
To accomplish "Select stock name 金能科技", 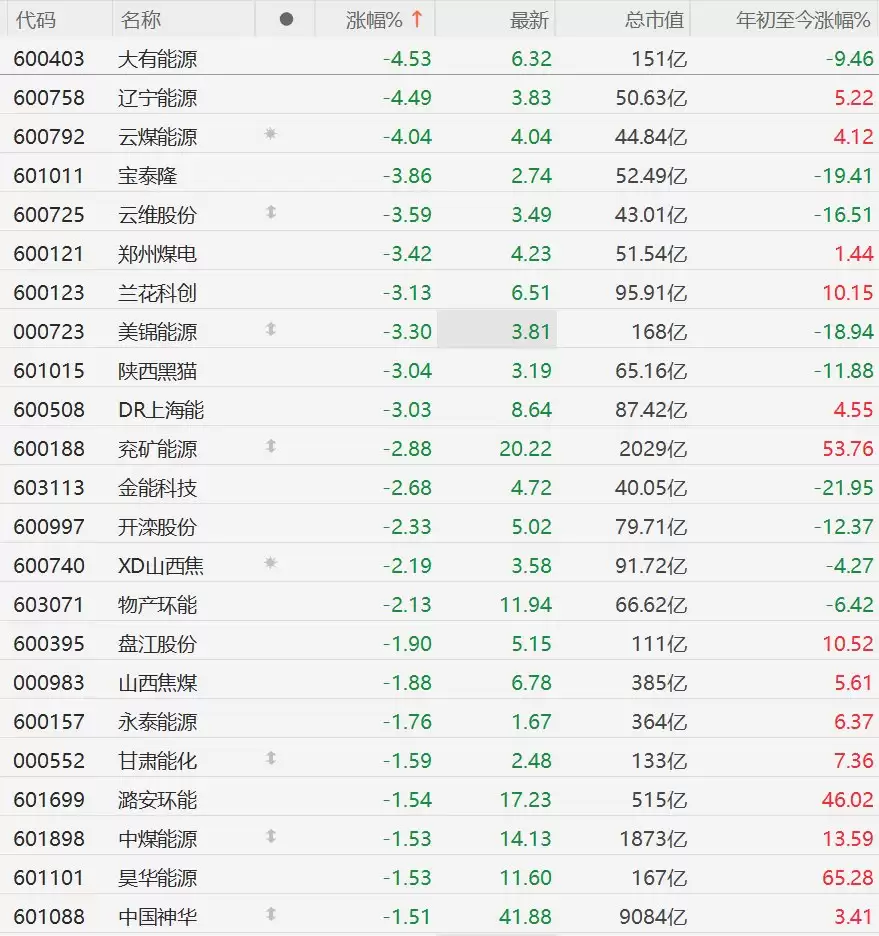I will click(158, 488).
